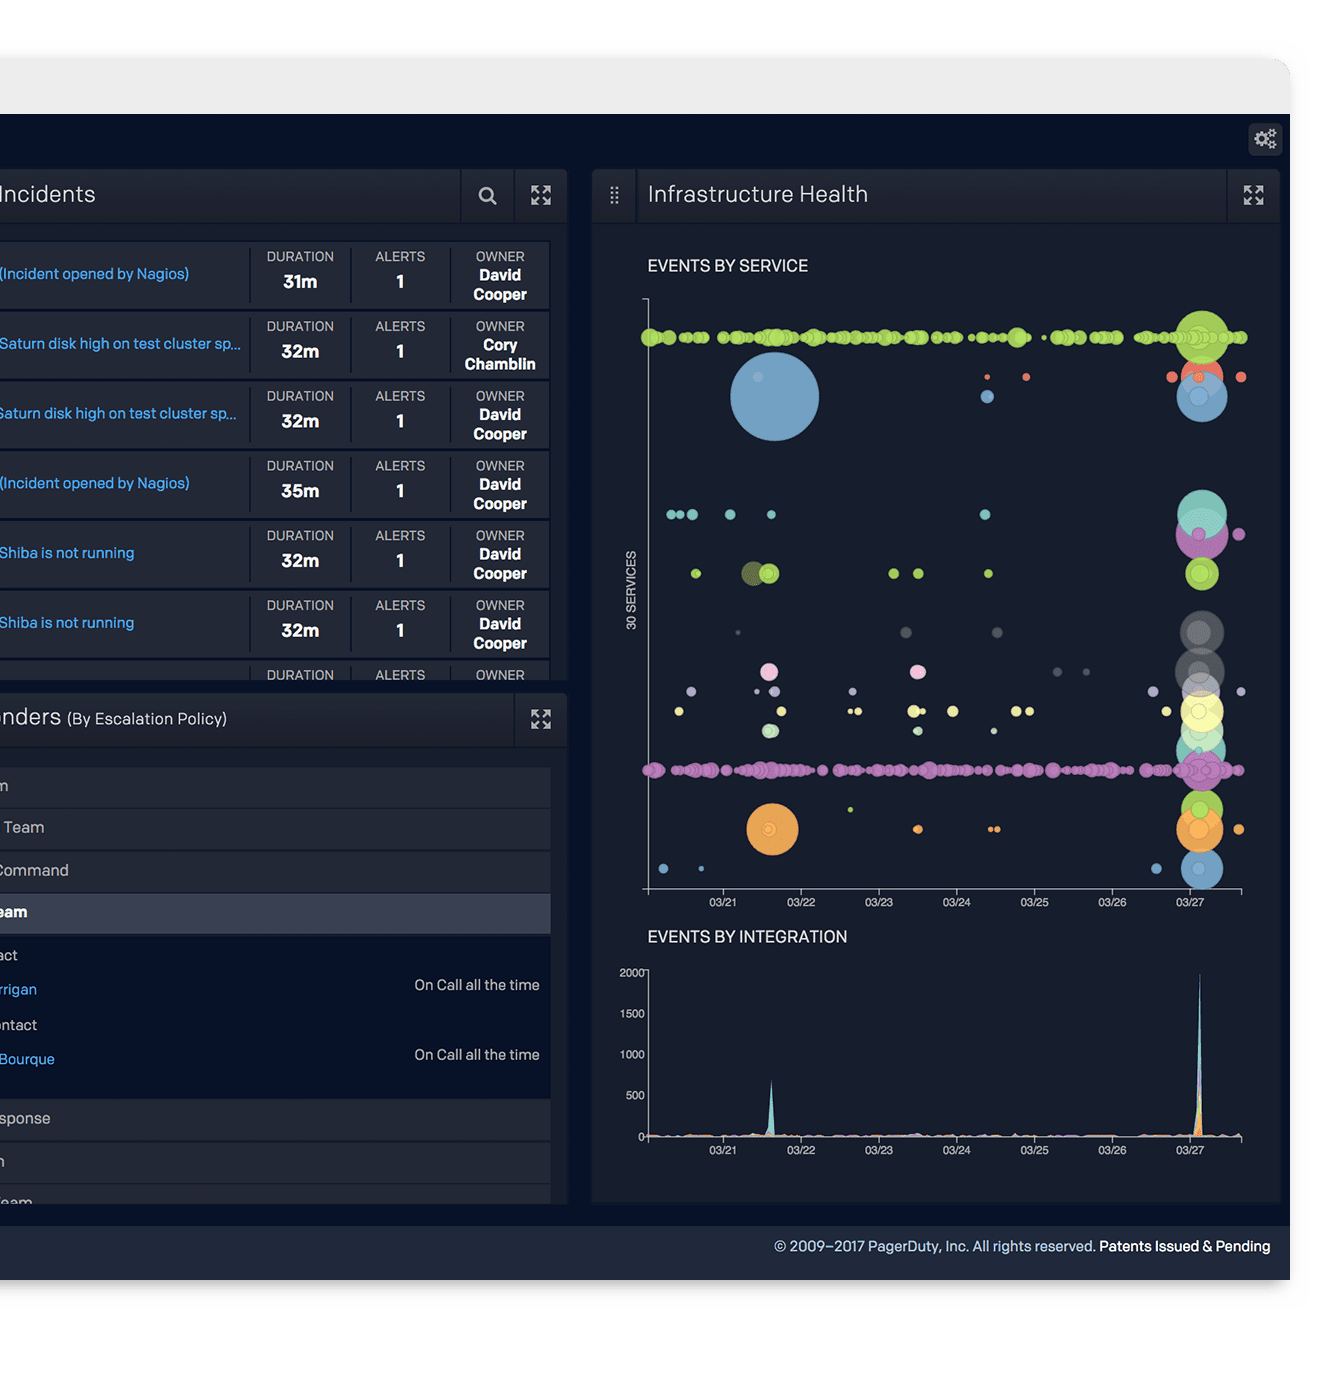
Task: Click the Events By Service heading
Action: (728, 266)
